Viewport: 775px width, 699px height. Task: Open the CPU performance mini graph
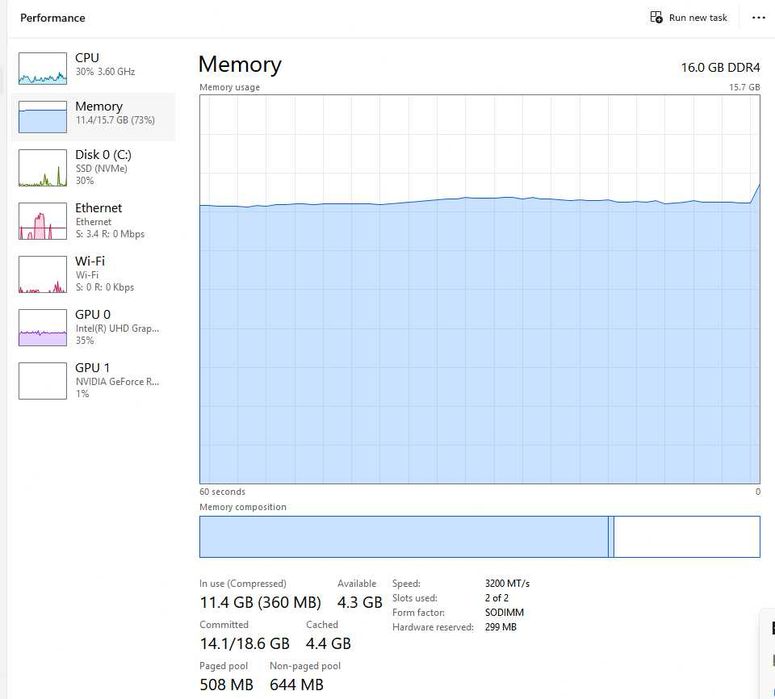pos(43,69)
